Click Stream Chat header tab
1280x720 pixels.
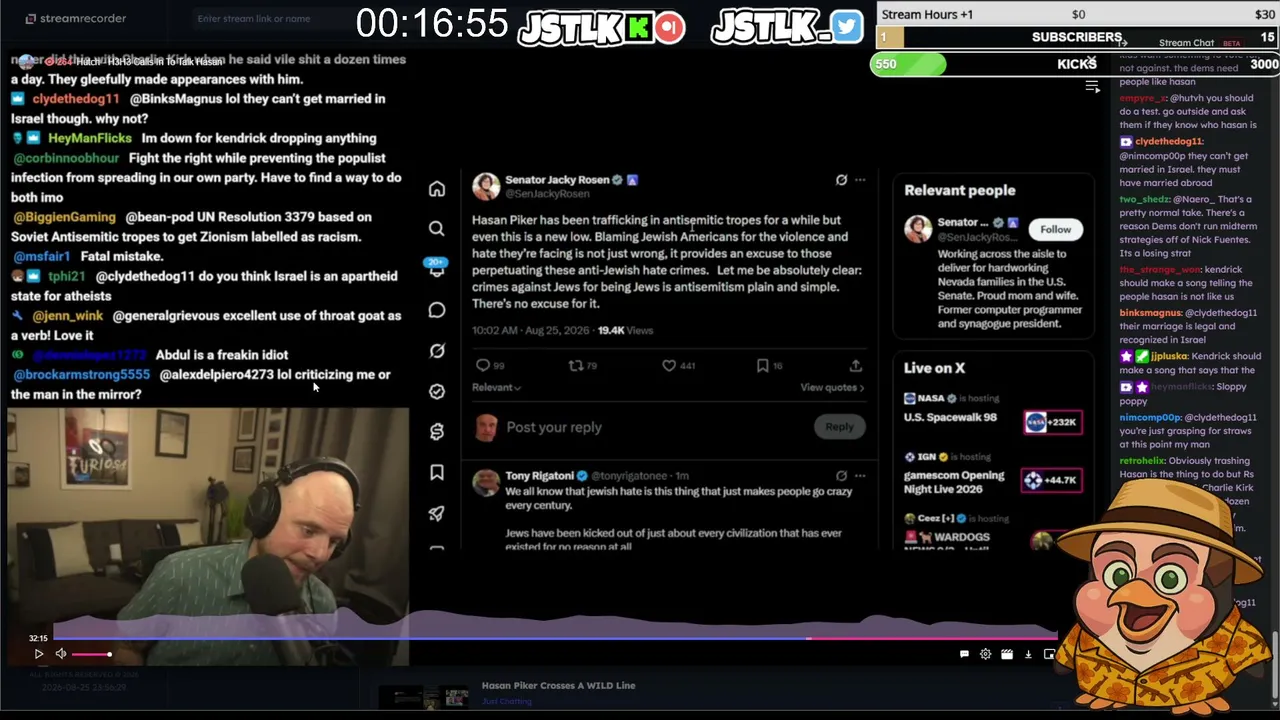[1186, 43]
